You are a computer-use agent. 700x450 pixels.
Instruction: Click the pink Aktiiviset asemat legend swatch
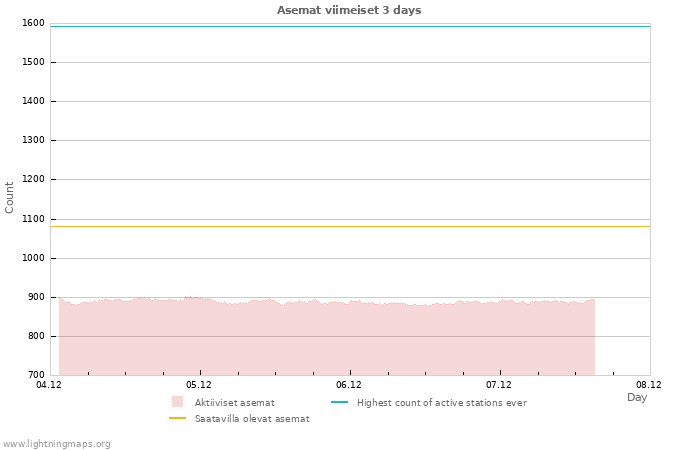(x=178, y=402)
